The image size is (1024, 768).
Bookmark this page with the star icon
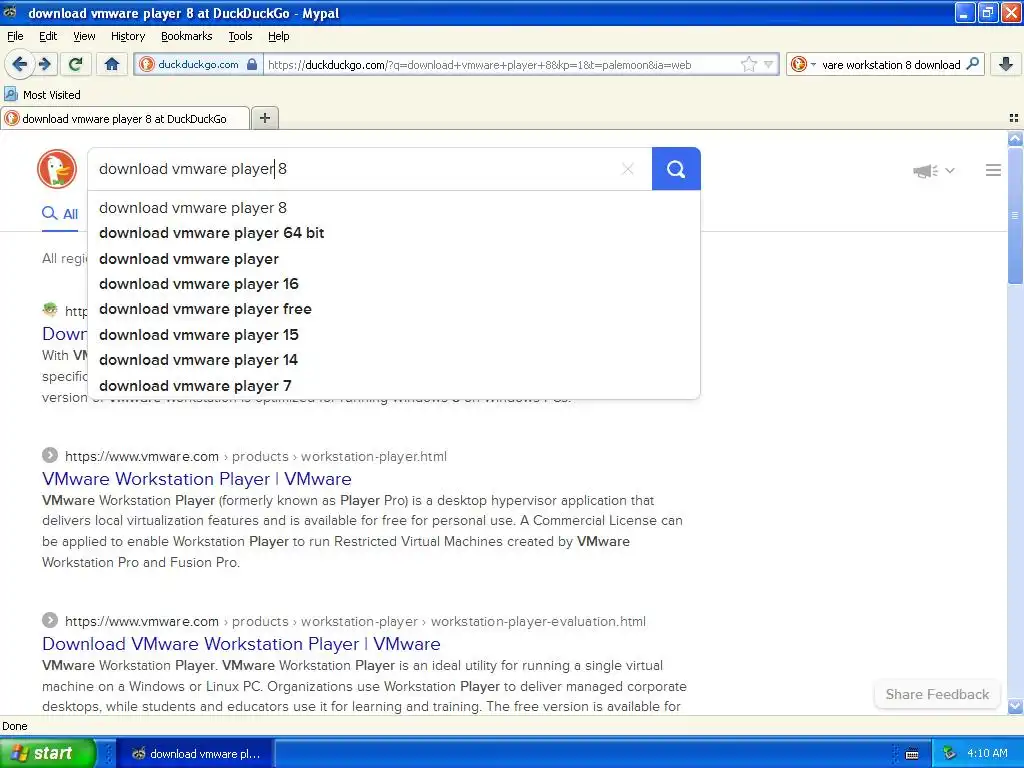click(x=748, y=64)
